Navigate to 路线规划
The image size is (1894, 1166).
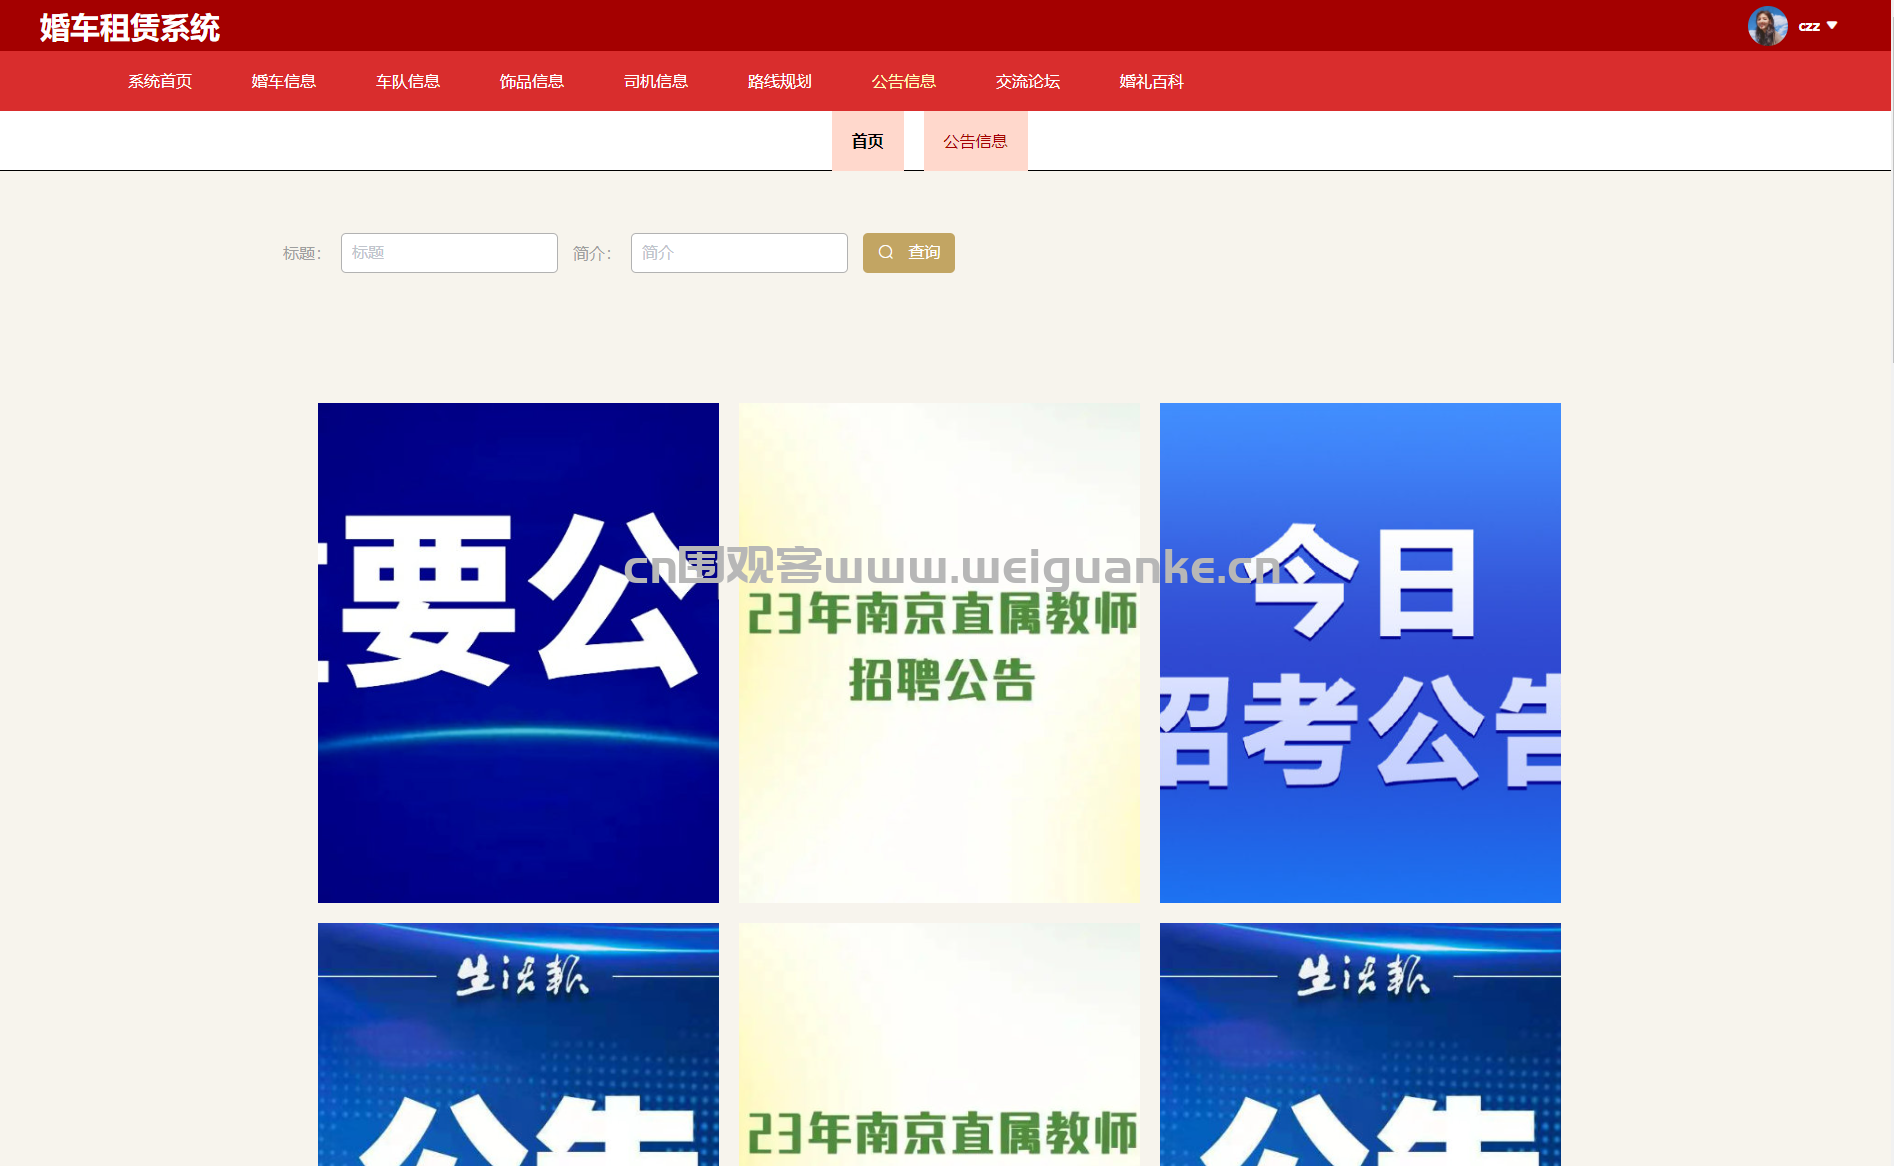pyautogui.click(x=780, y=81)
